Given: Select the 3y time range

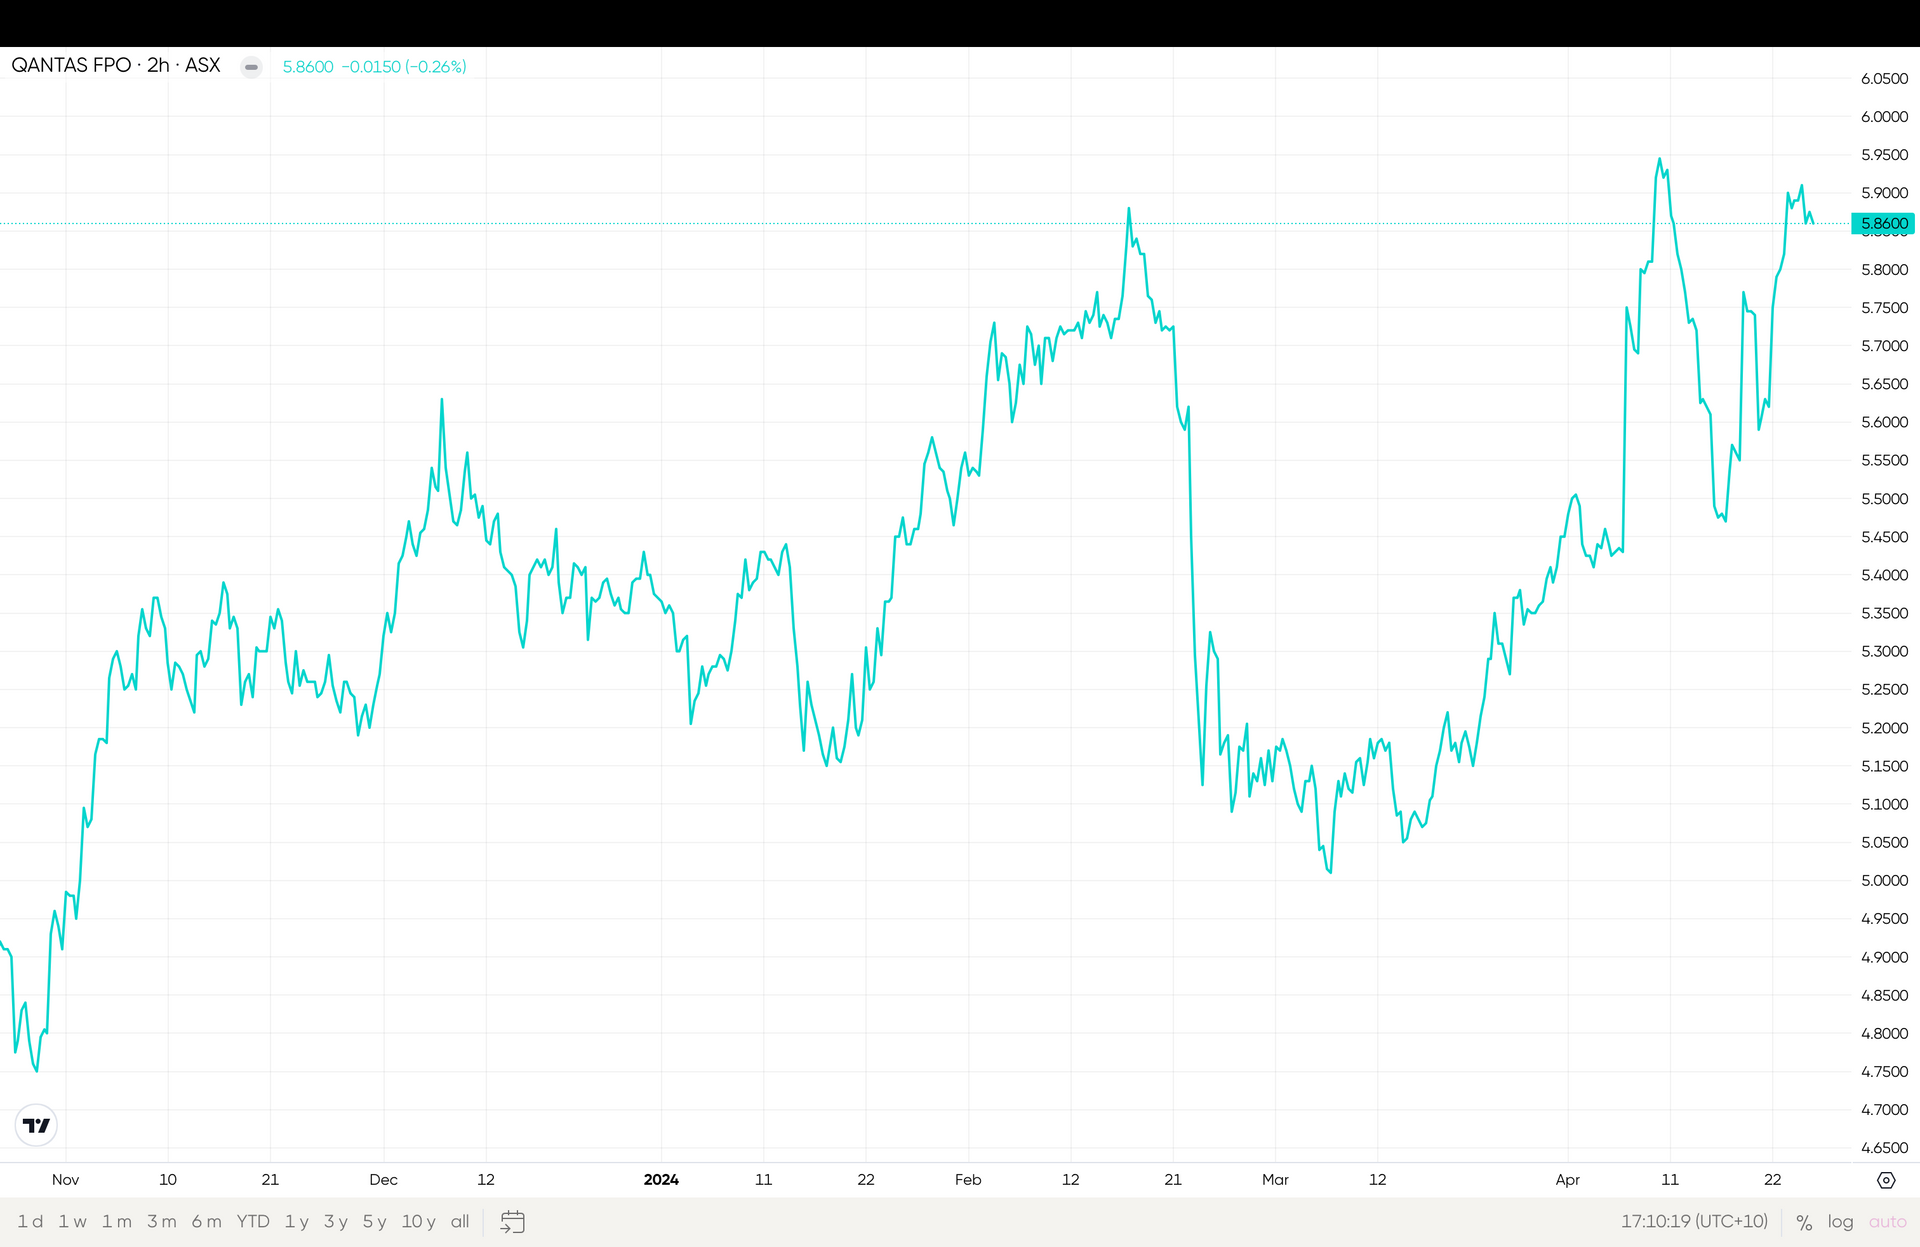Looking at the screenshot, I should (335, 1222).
